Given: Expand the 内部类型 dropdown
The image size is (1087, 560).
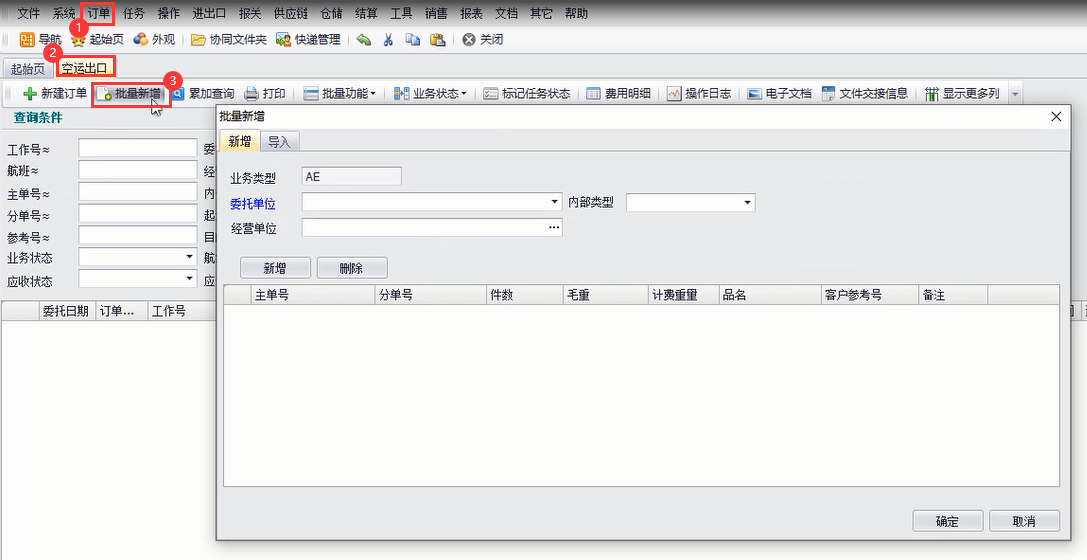Looking at the screenshot, I should point(747,203).
